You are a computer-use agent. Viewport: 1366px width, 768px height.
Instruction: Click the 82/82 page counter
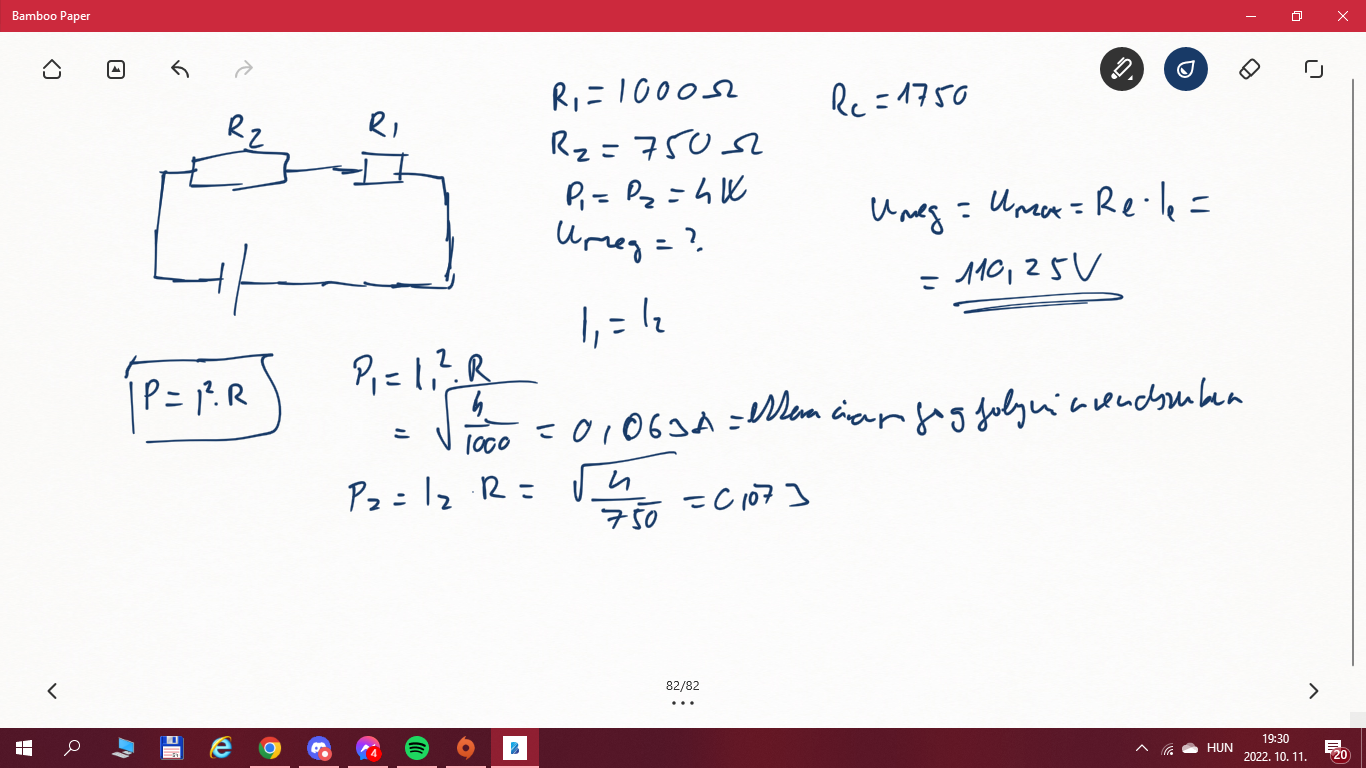tap(682, 686)
